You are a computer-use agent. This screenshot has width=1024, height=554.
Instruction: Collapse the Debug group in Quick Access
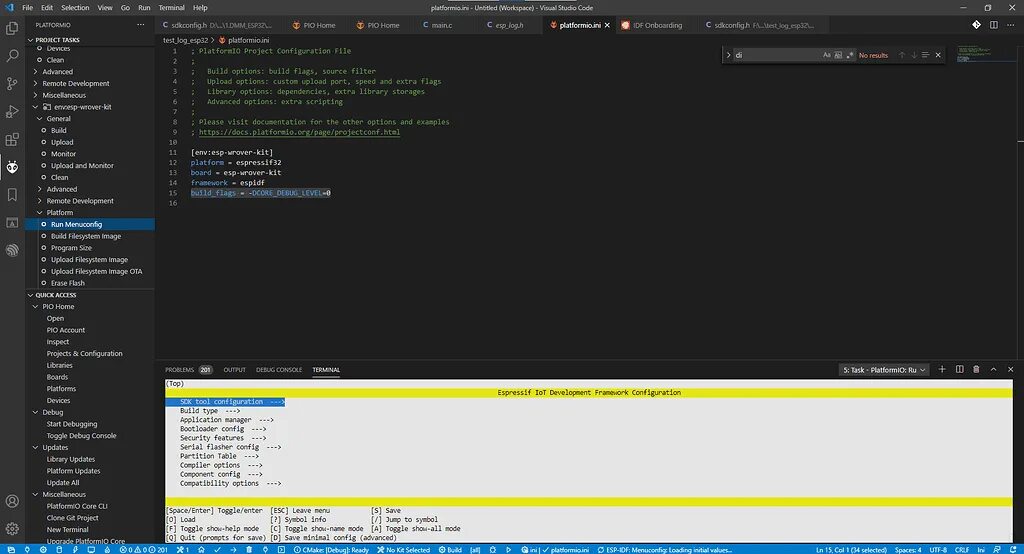click(36, 412)
